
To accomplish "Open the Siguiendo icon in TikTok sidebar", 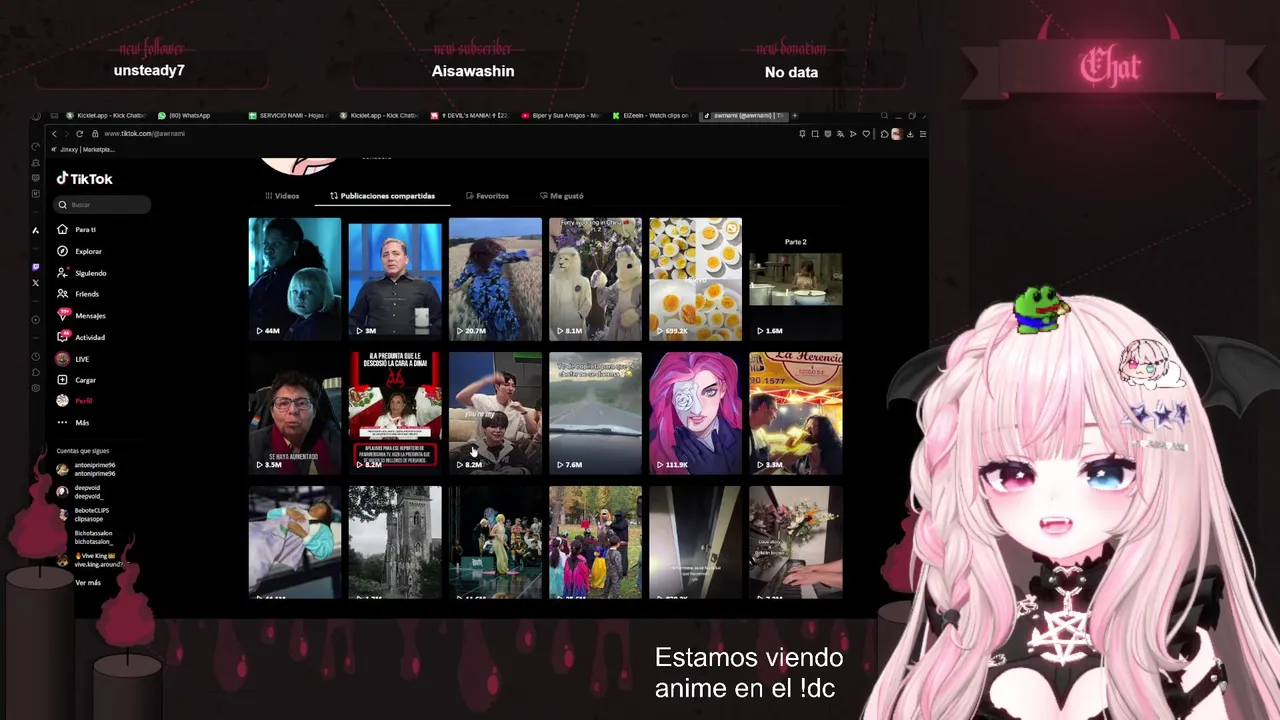I will click(63, 273).
